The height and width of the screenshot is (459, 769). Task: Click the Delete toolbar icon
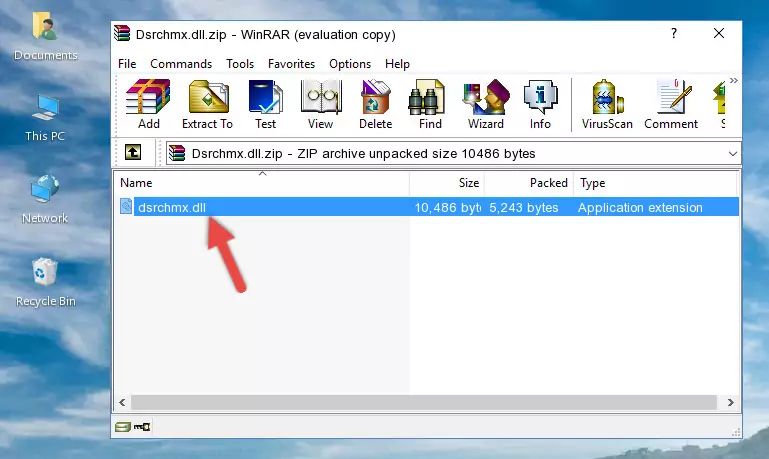pos(376,104)
